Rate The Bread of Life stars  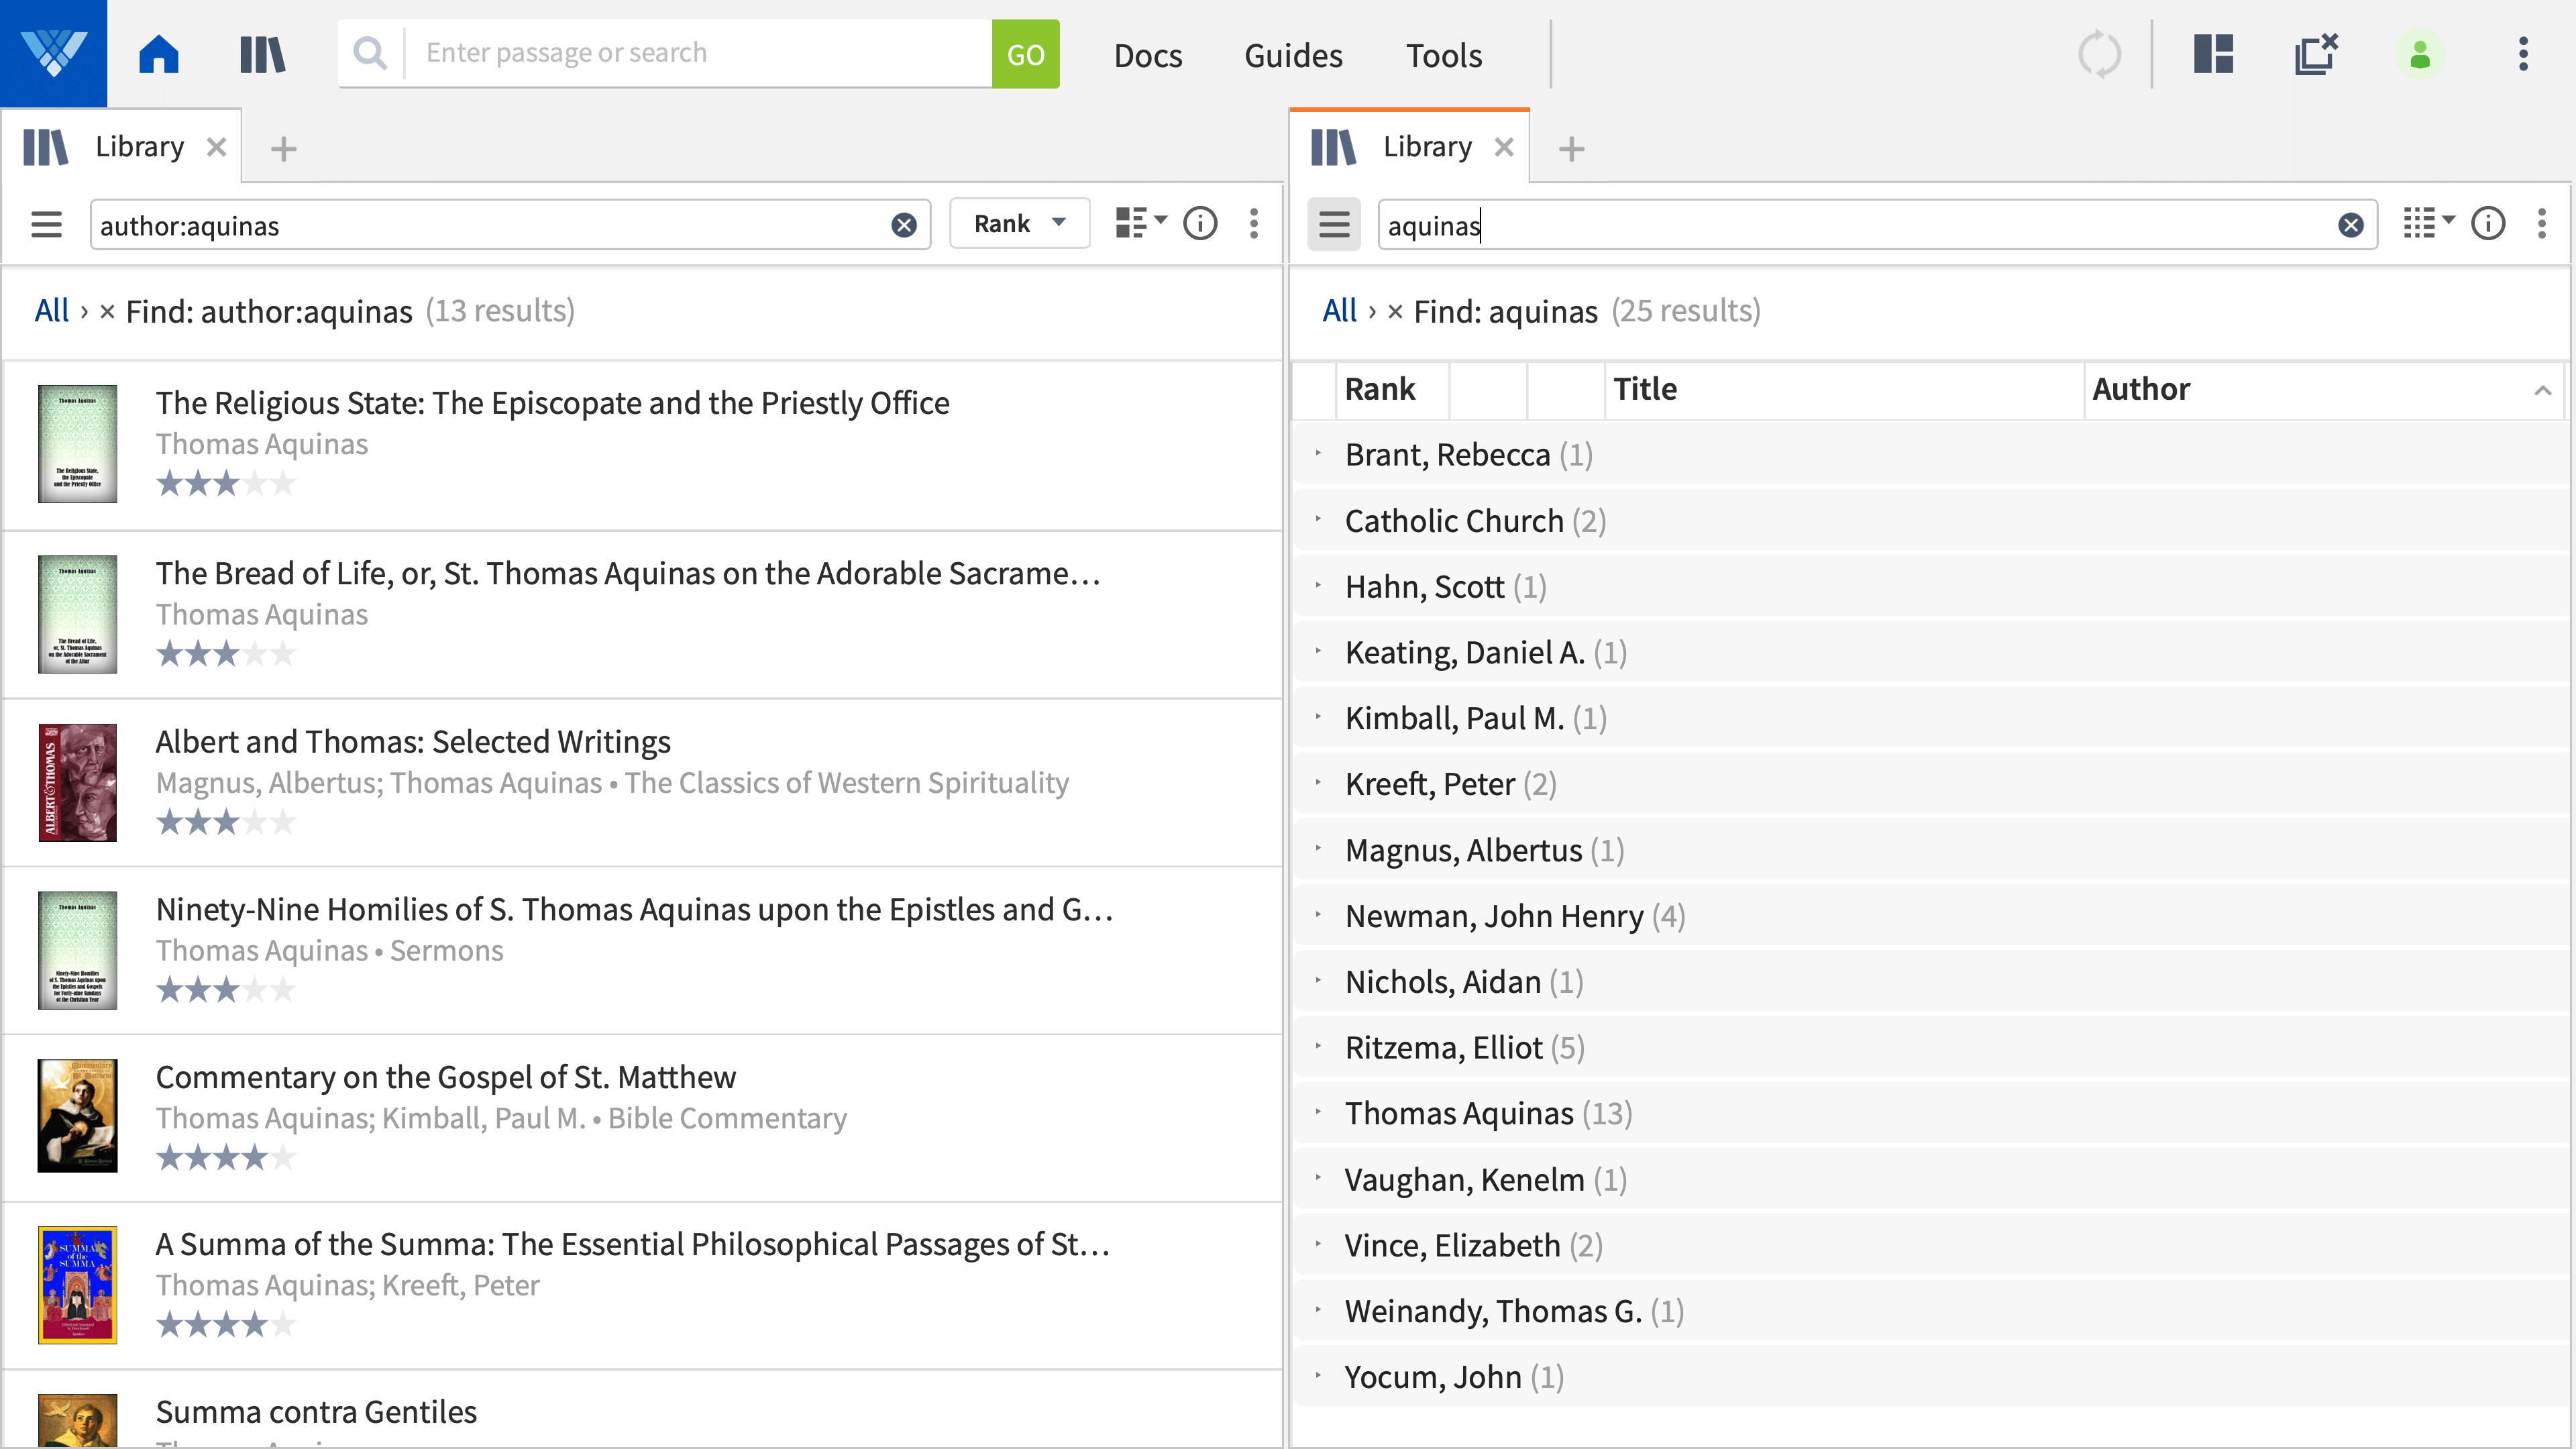(226, 654)
